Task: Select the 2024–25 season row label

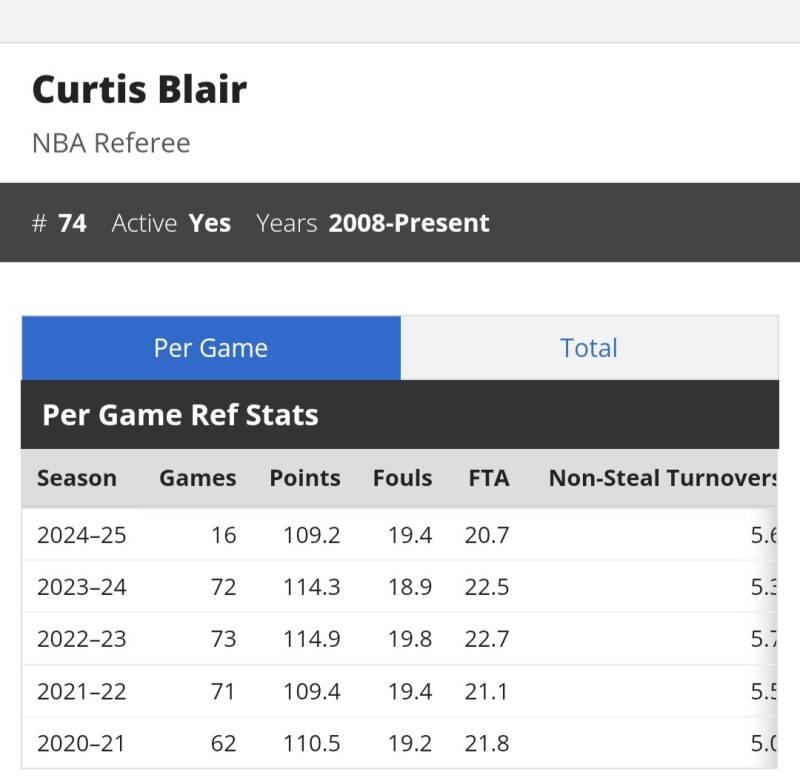Action: tap(82, 535)
